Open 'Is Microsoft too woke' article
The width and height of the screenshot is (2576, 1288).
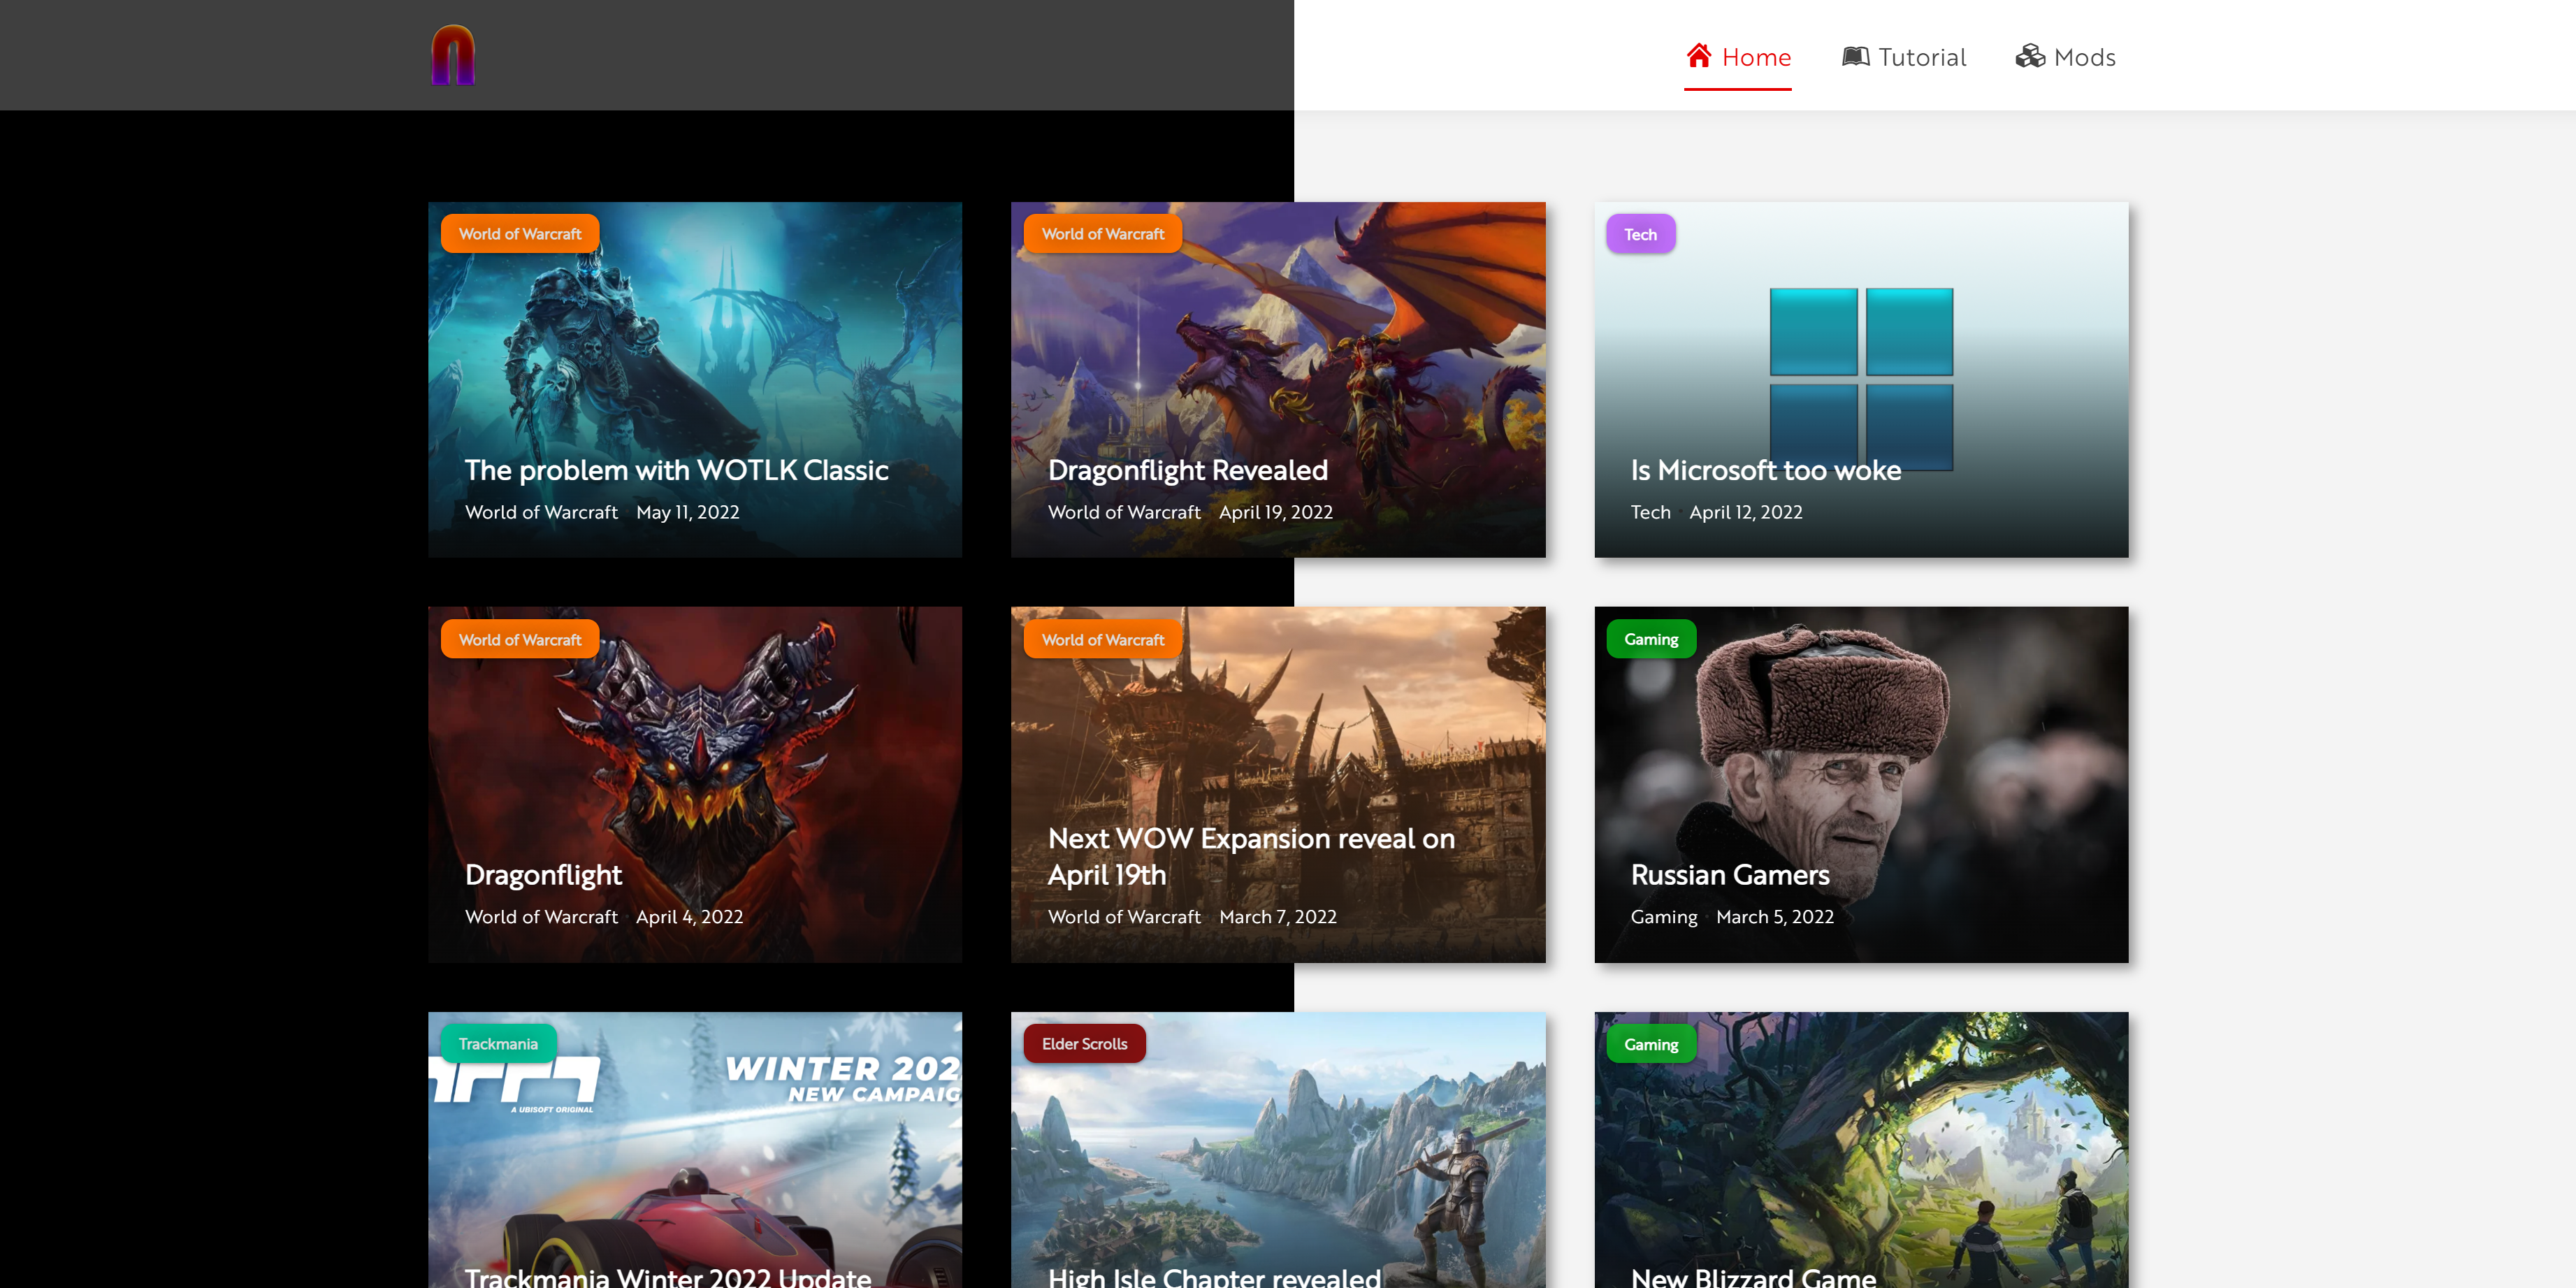tap(1765, 470)
